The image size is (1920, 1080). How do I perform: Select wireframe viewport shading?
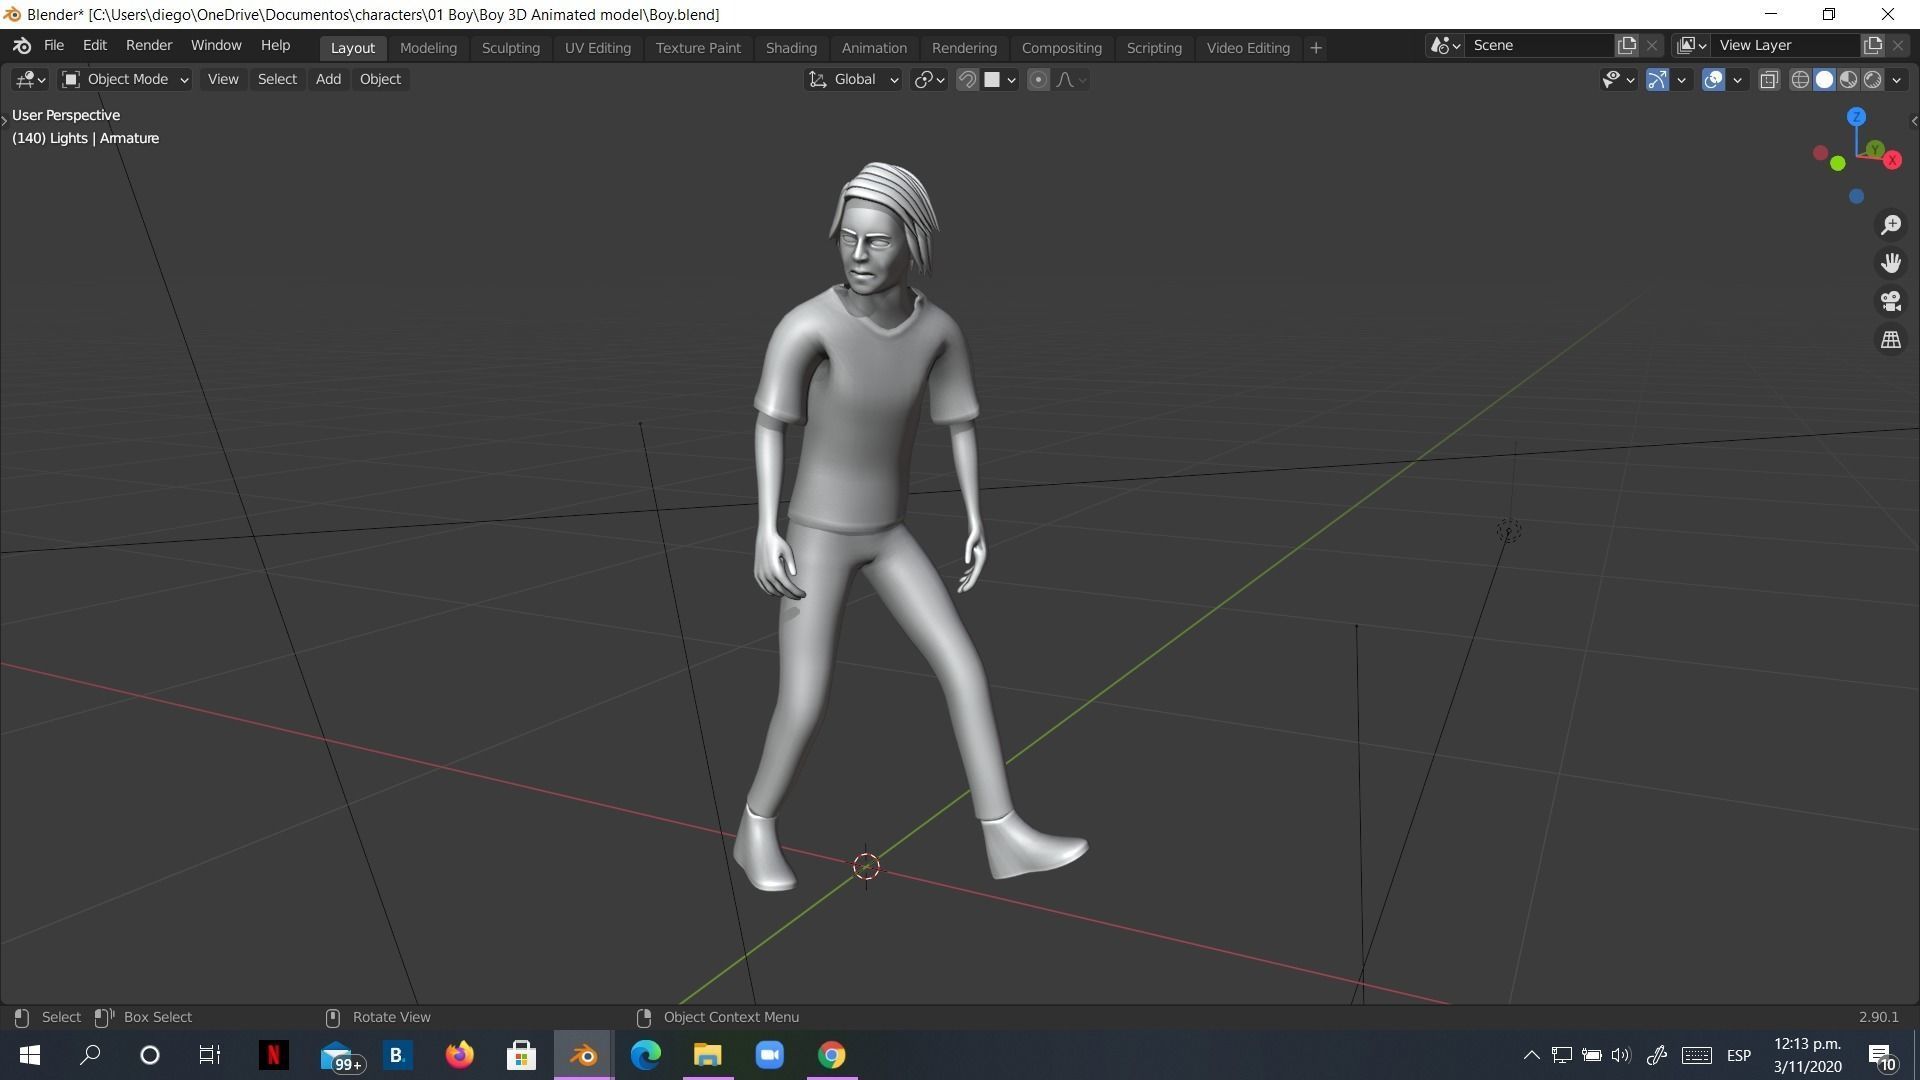coord(1800,80)
